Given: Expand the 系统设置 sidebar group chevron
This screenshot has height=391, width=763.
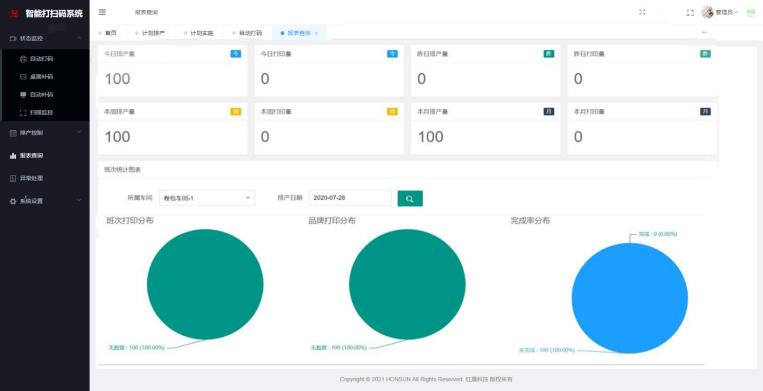Looking at the screenshot, I should (79, 200).
